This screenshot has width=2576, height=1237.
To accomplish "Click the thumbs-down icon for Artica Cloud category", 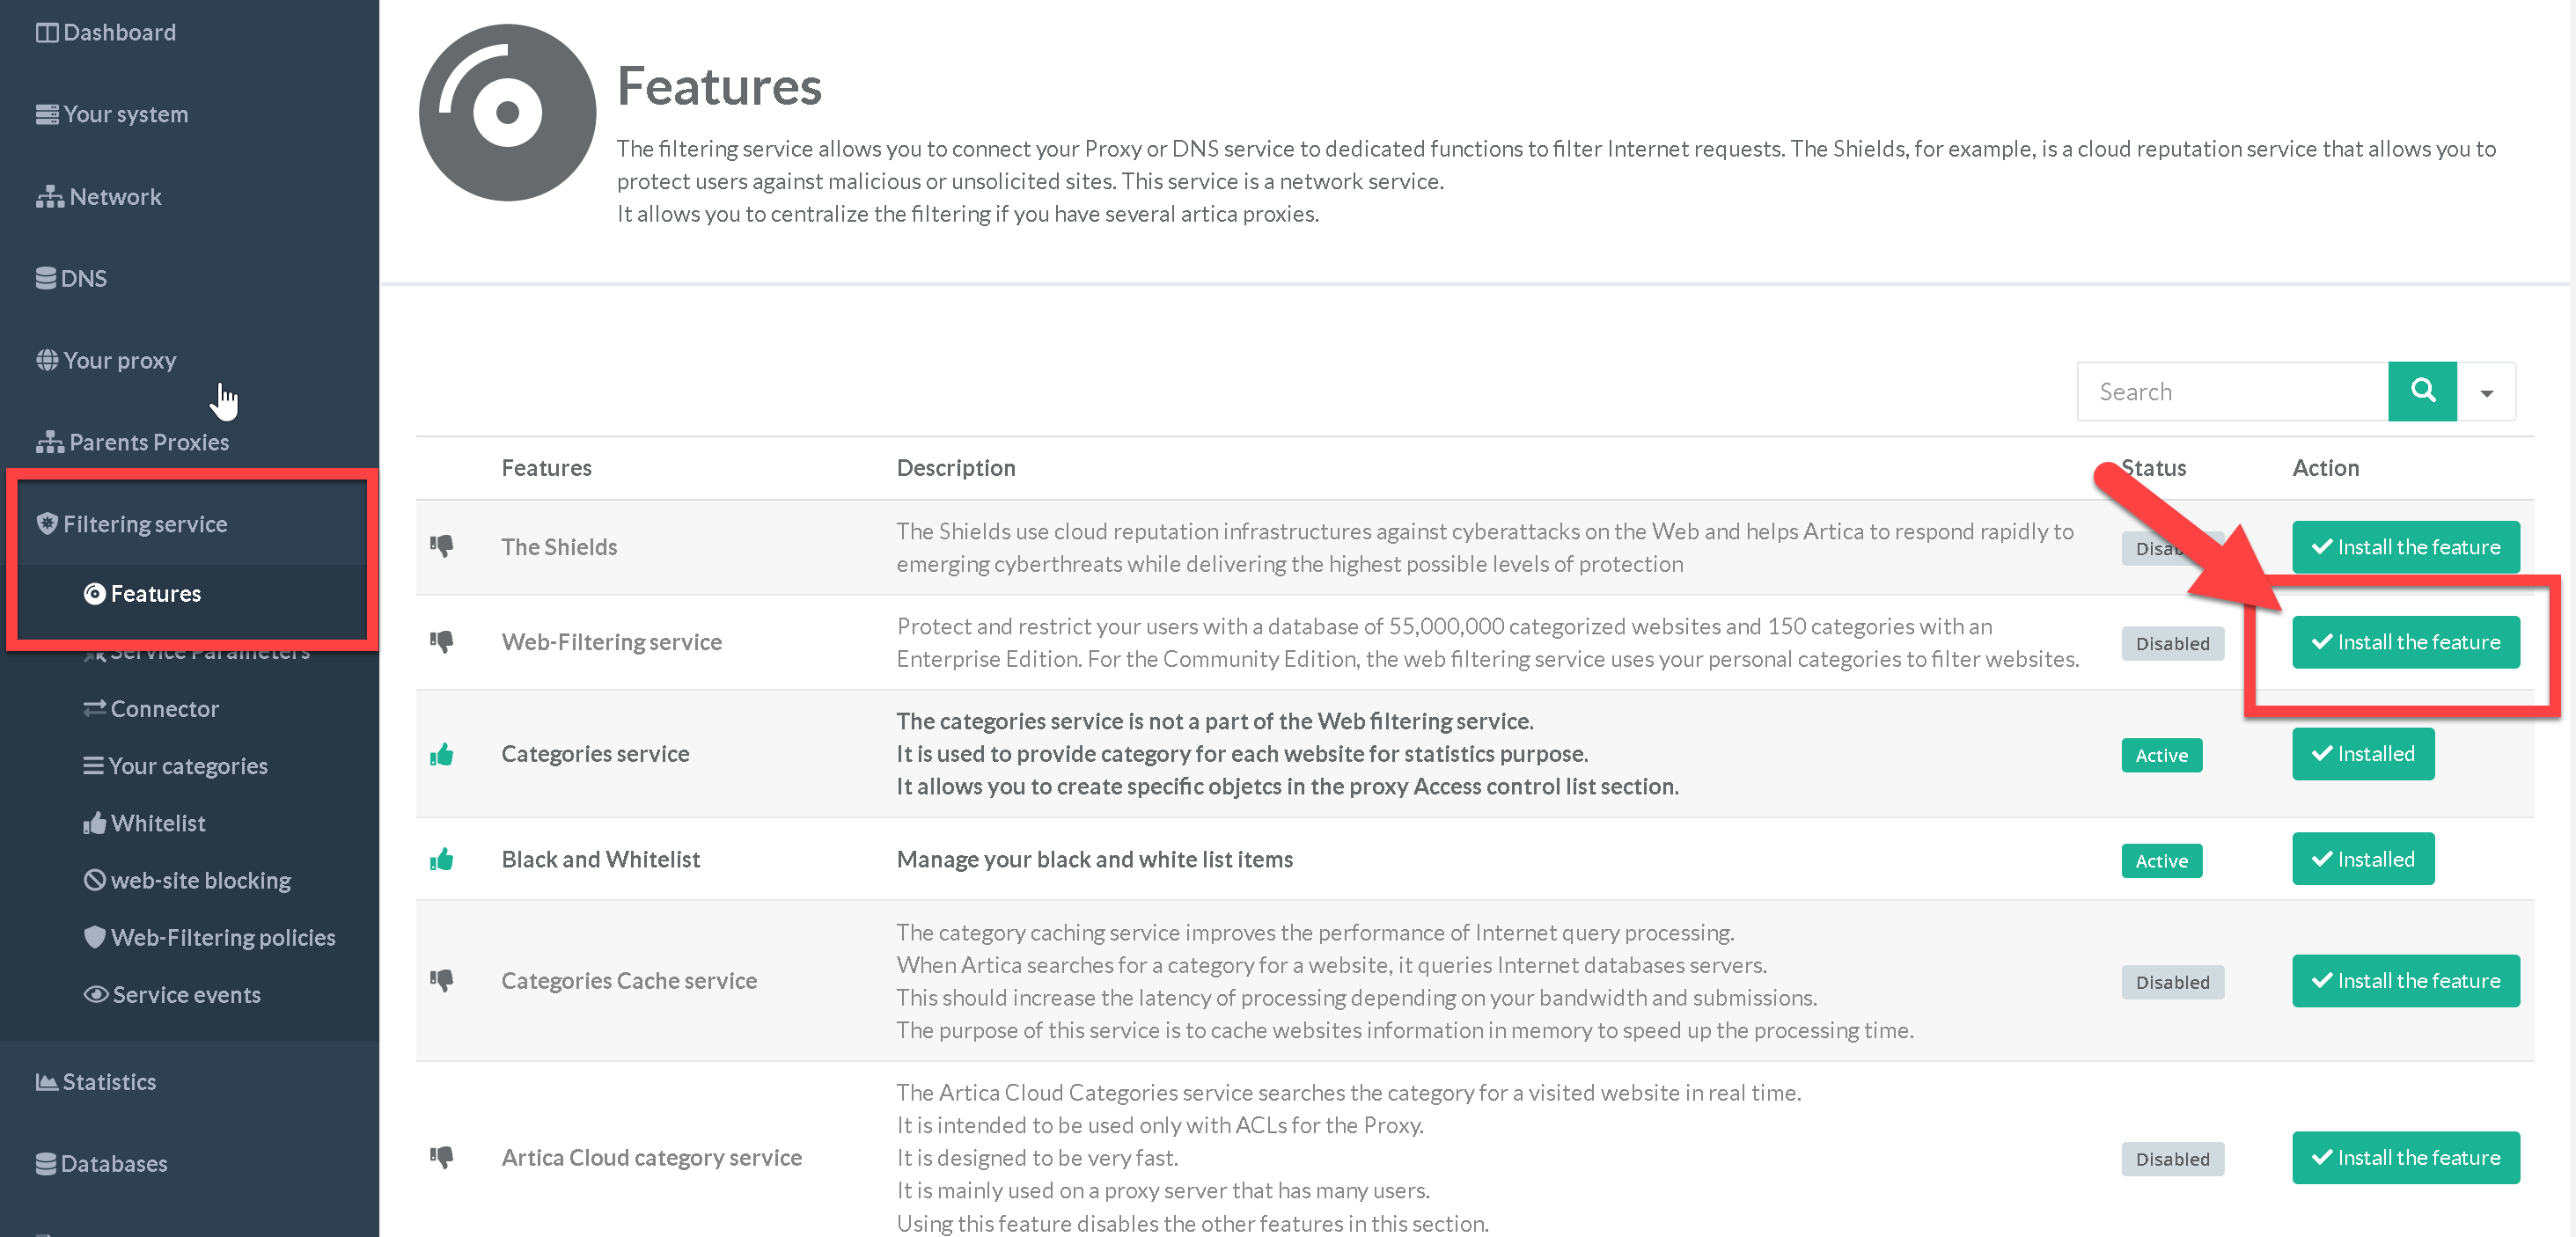I will (441, 1157).
